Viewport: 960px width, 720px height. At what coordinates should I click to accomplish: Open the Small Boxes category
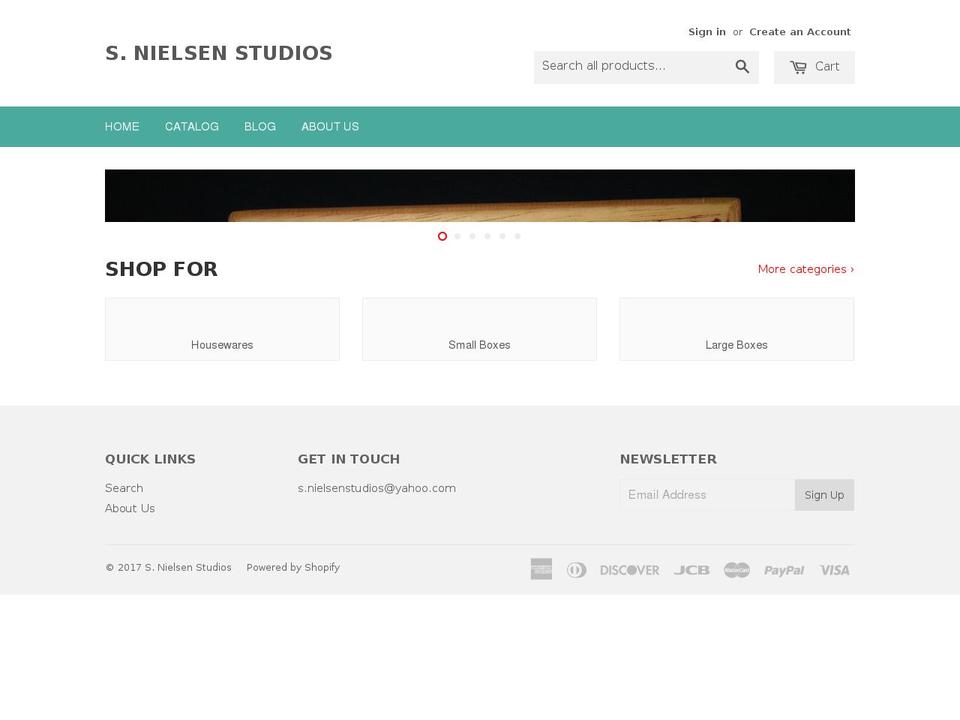[x=479, y=328]
